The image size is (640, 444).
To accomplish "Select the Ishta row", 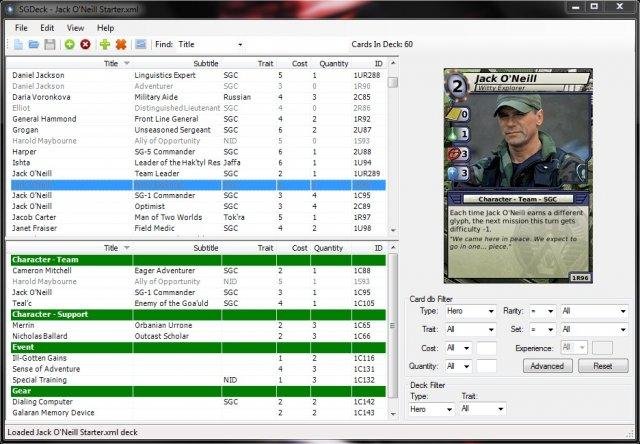I will (198, 162).
